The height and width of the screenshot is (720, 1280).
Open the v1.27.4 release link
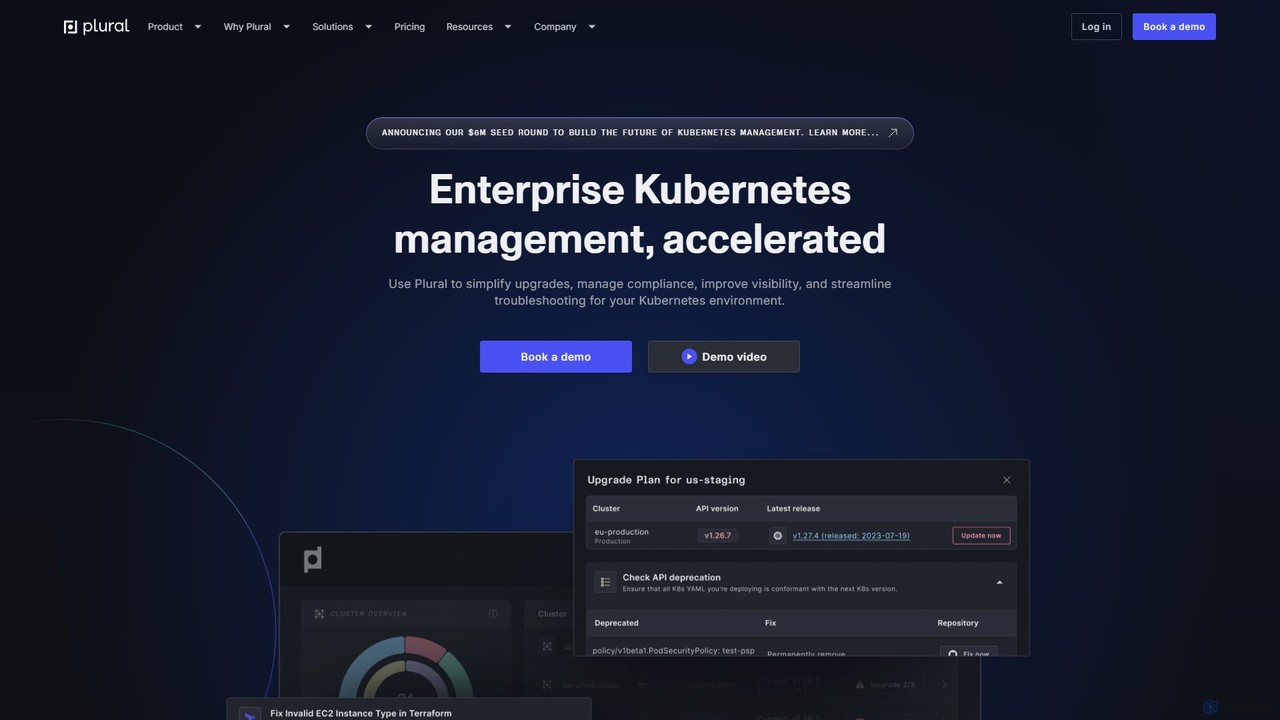[851, 536]
